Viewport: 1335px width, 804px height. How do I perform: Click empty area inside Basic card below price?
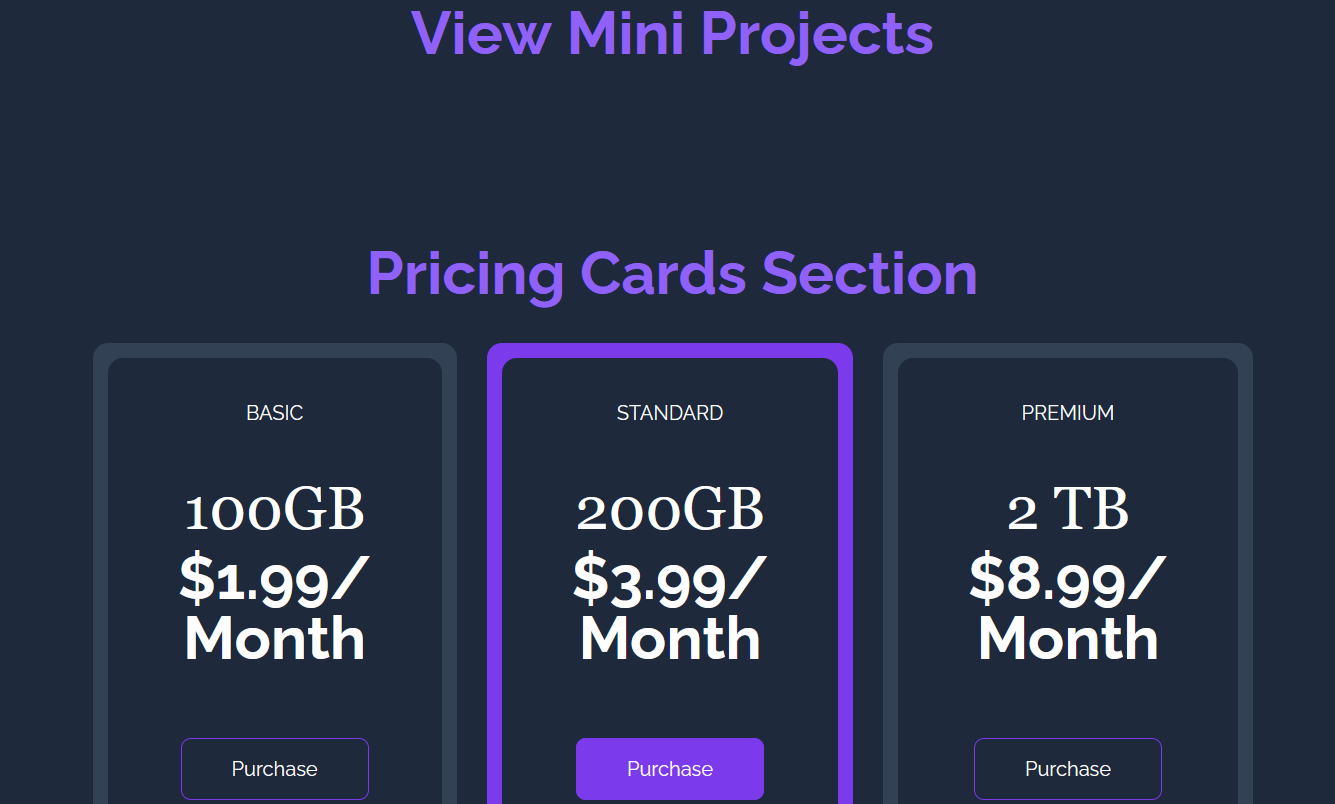click(275, 702)
